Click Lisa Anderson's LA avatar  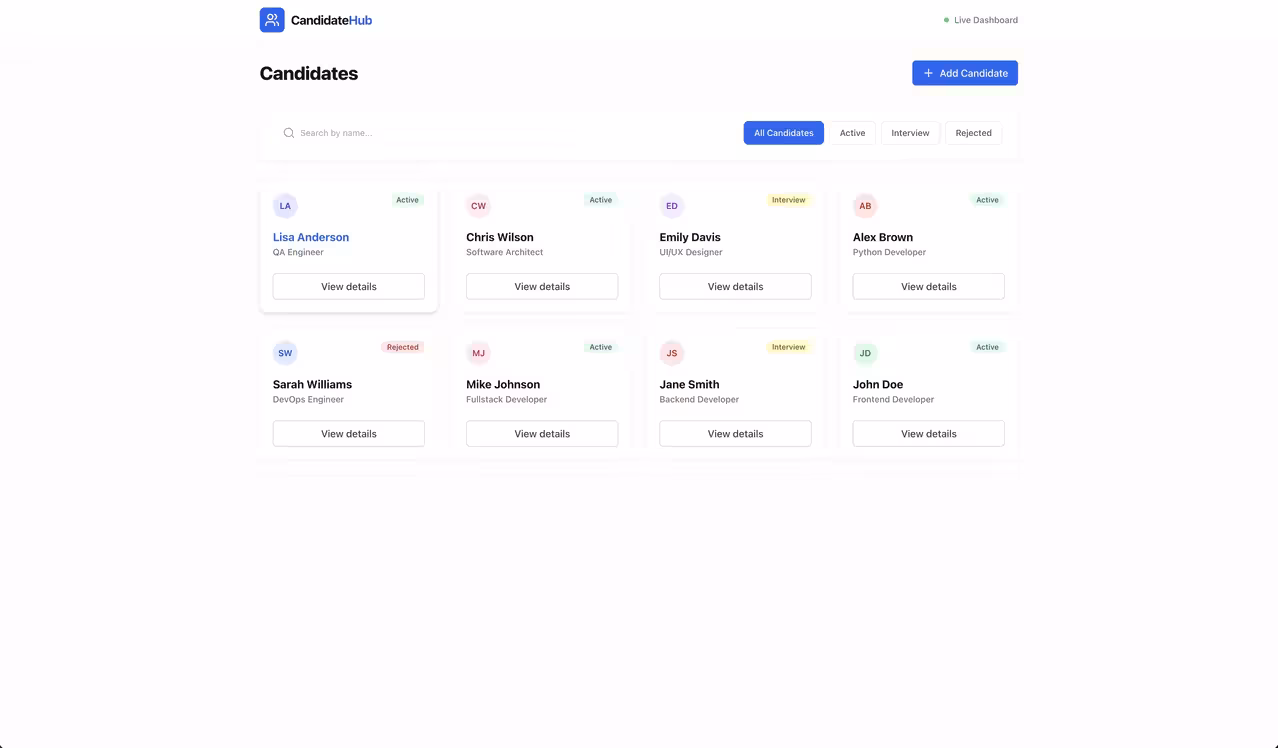coord(285,205)
